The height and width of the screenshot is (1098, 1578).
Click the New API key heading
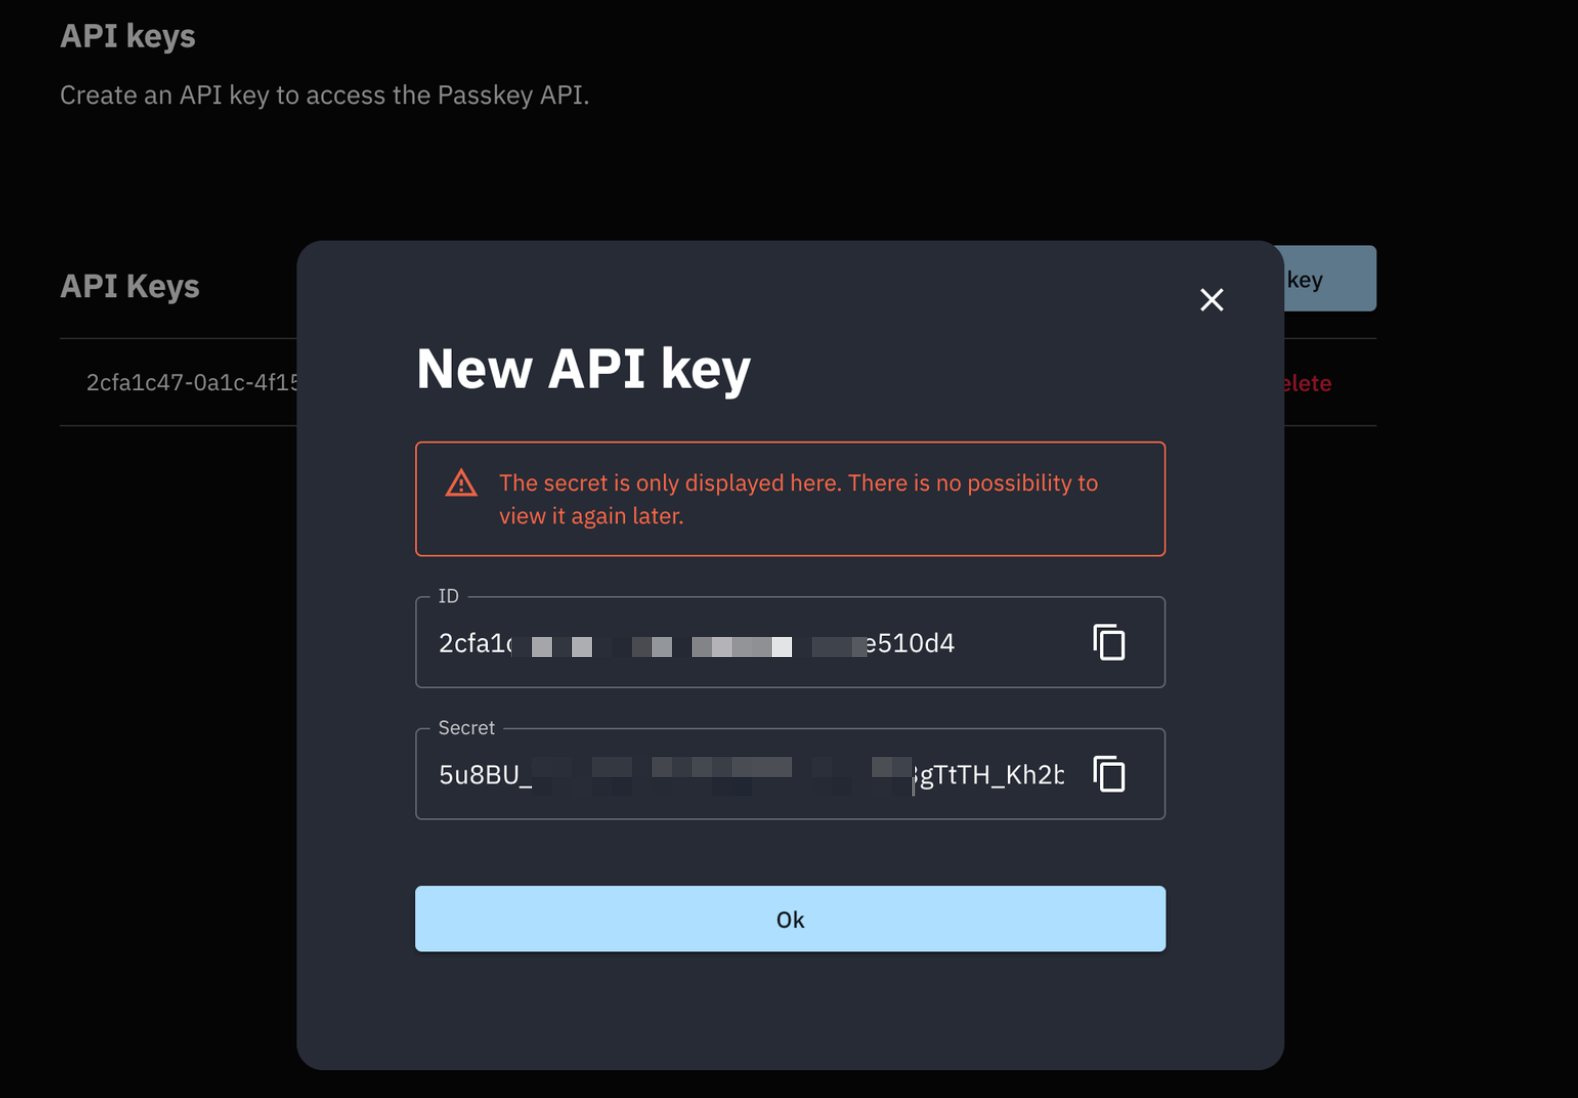tap(583, 368)
